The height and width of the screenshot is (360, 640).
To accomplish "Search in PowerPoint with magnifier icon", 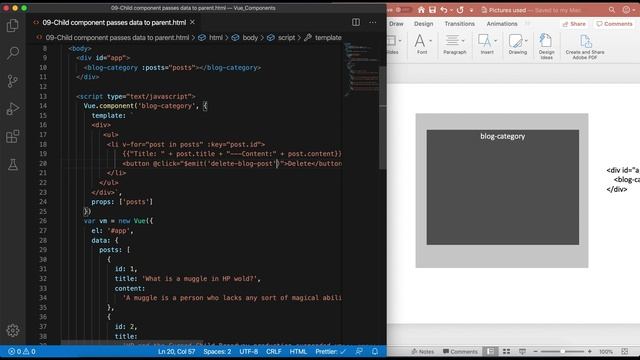I will coord(612,10).
